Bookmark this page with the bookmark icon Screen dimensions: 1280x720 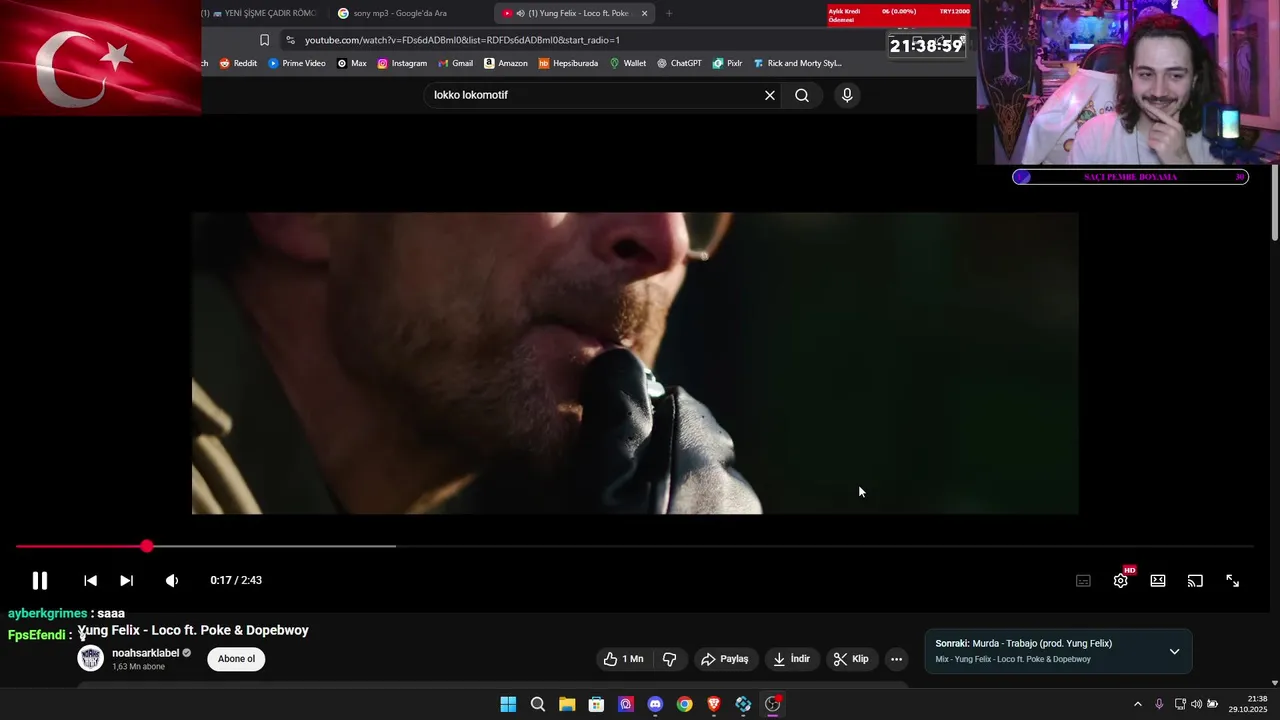coord(264,40)
